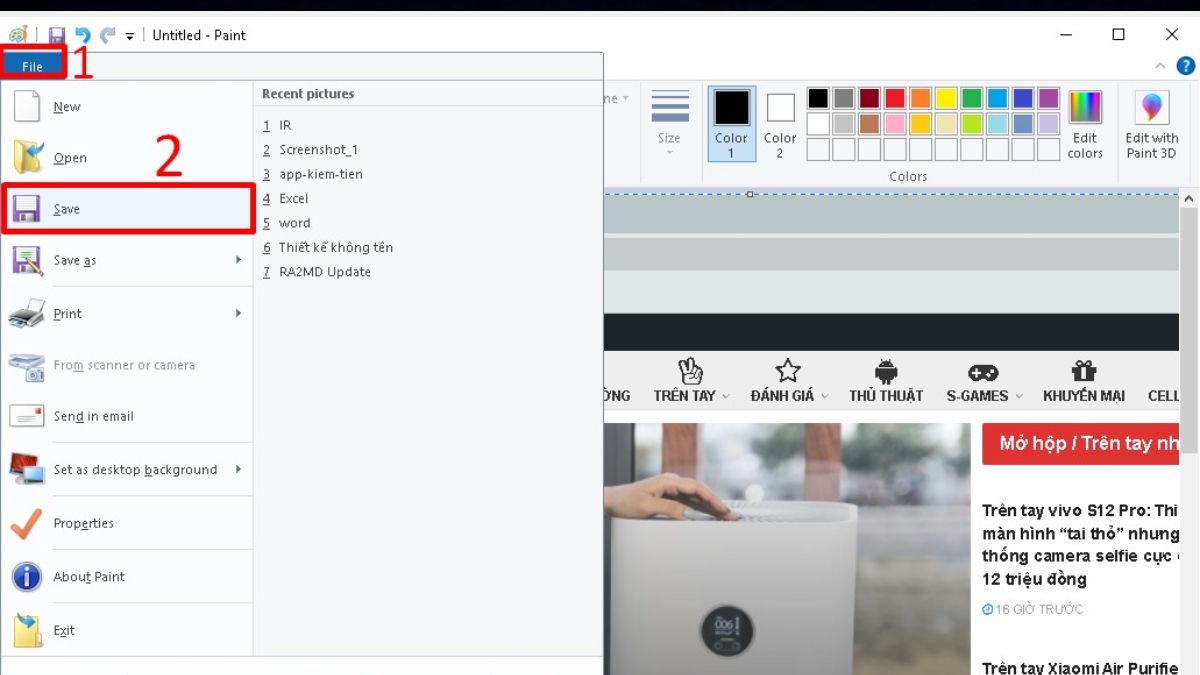Click the gamepad S-GAMES icon
Screen dimensions: 1200x675
[984, 371]
